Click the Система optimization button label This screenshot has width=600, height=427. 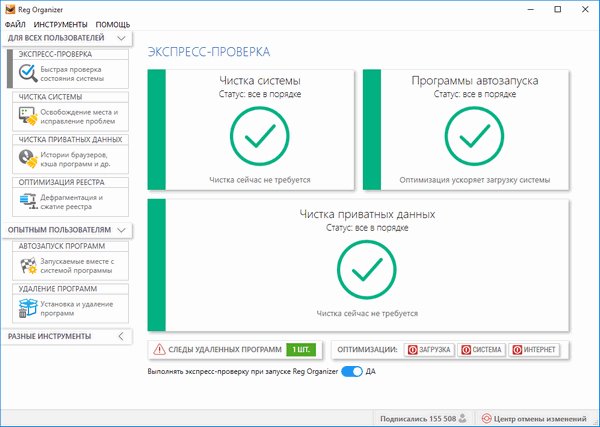coord(487,350)
